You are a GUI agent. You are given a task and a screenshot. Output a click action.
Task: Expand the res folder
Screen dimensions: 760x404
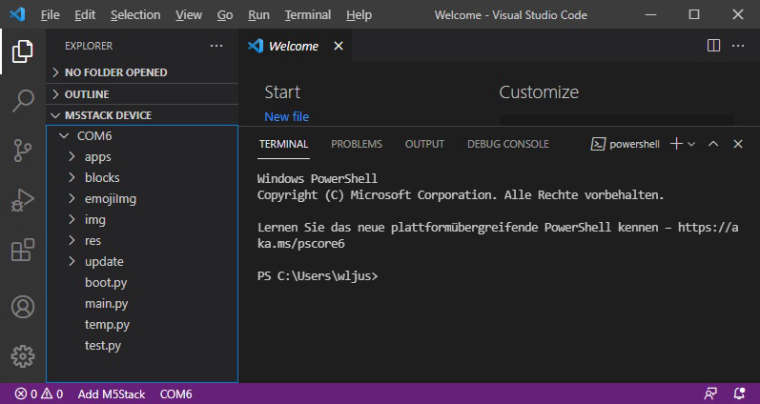[x=142, y=241]
